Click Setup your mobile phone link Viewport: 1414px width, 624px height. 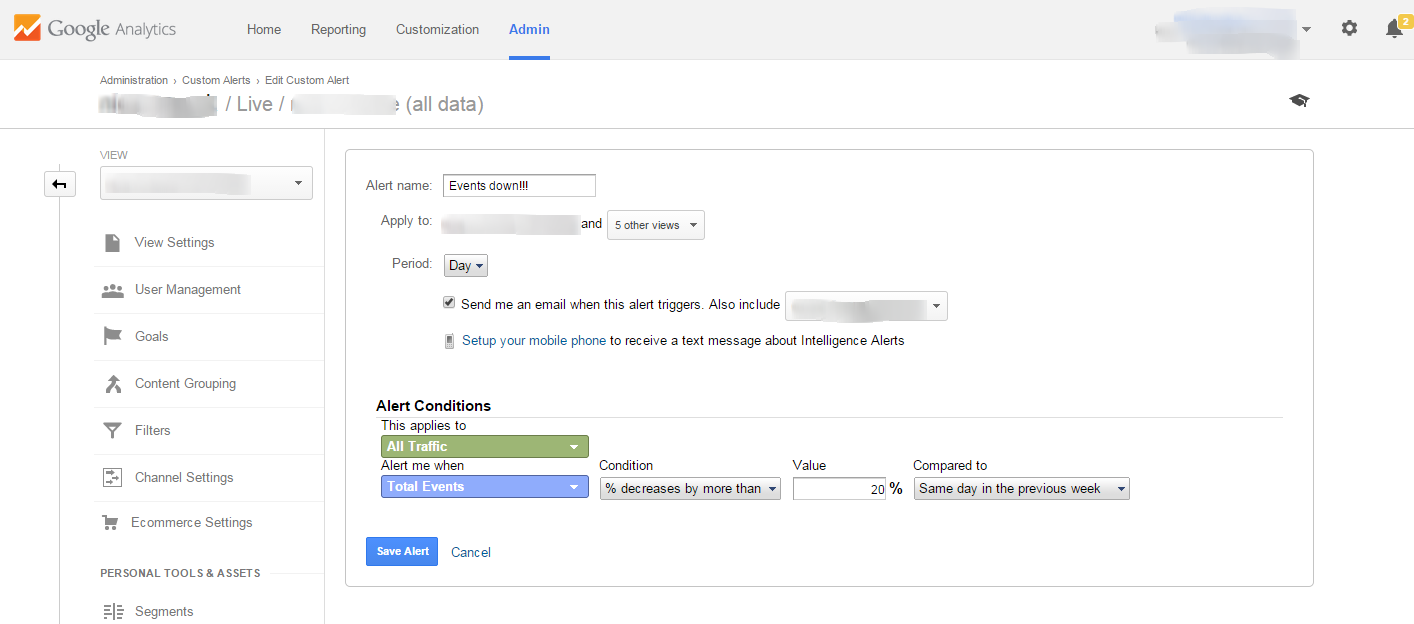[533, 341]
